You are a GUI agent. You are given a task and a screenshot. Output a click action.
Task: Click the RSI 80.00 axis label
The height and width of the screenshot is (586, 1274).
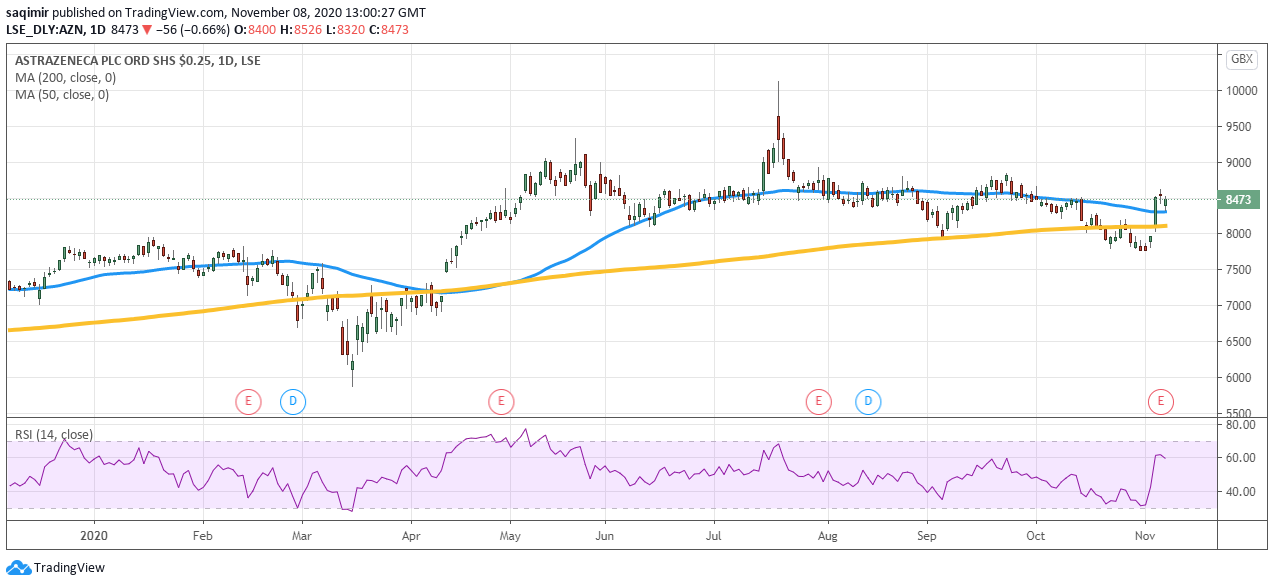[x=1240, y=425]
